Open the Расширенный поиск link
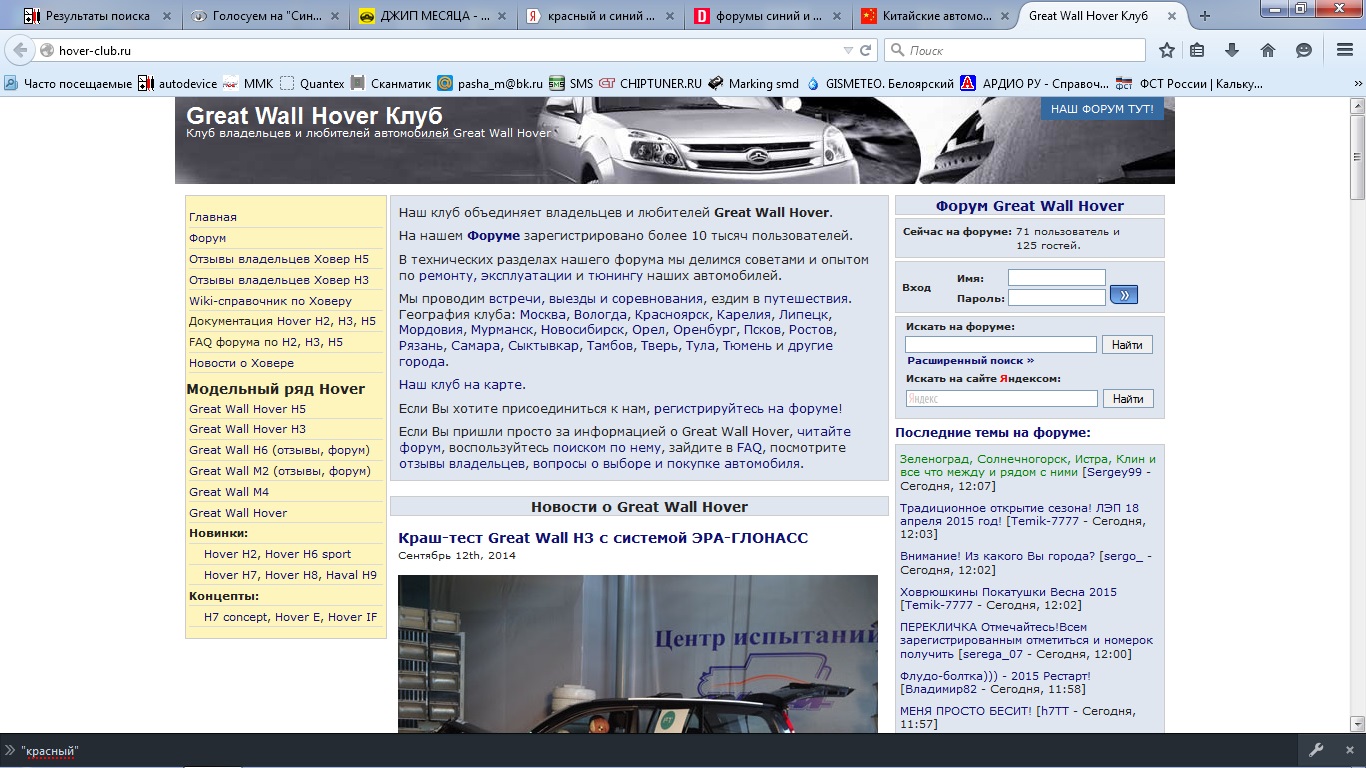This screenshot has width=1366, height=768. [971, 360]
